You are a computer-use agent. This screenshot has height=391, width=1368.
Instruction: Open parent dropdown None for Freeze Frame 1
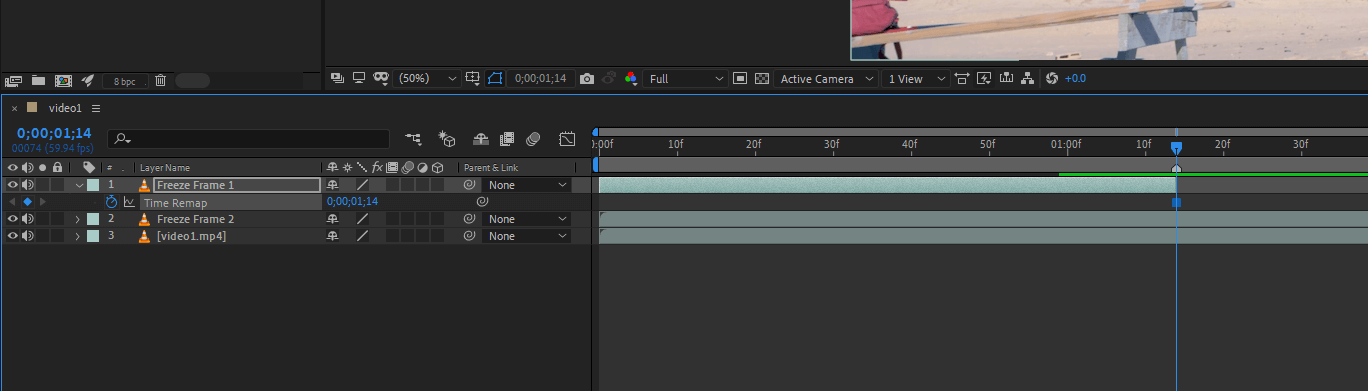coord(526,185)
